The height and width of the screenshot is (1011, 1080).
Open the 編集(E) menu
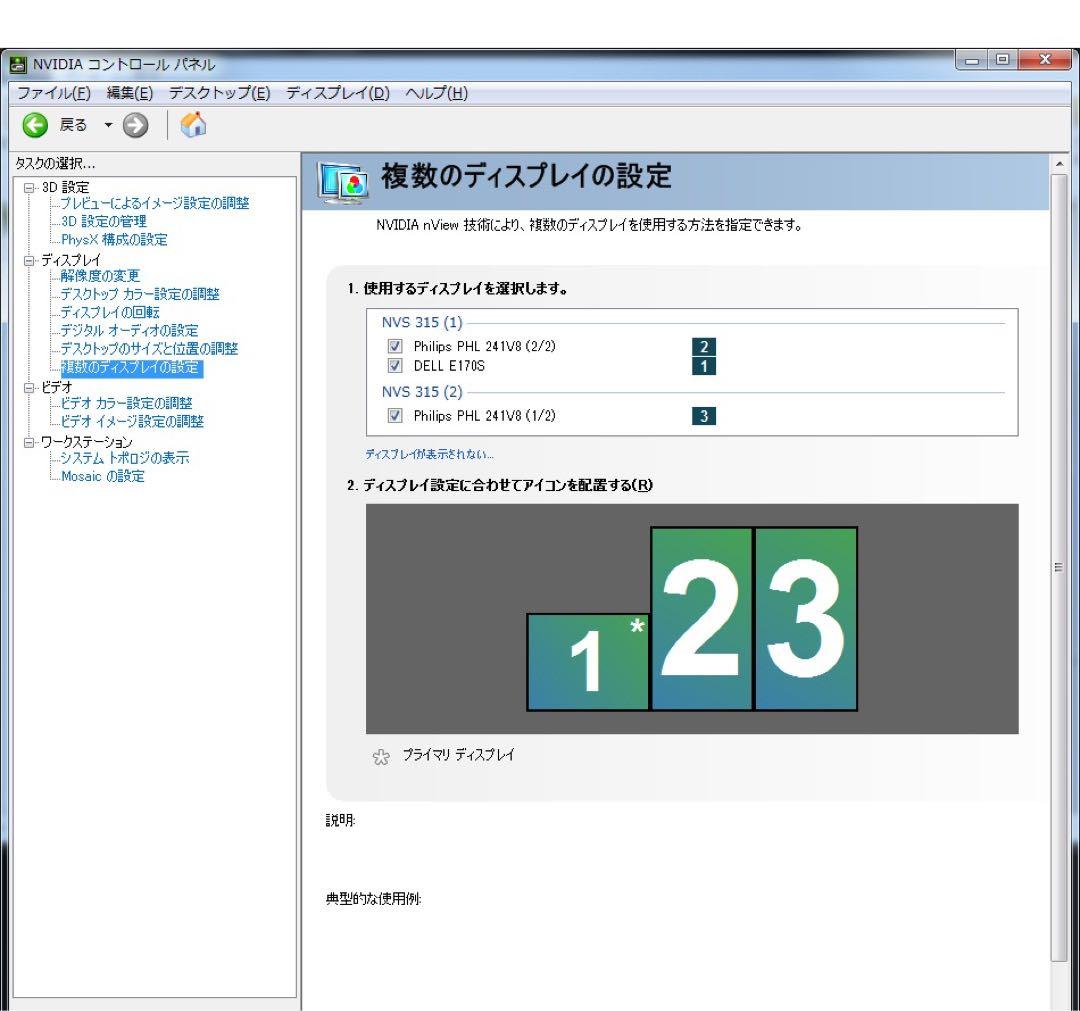(x=129, y=93)
